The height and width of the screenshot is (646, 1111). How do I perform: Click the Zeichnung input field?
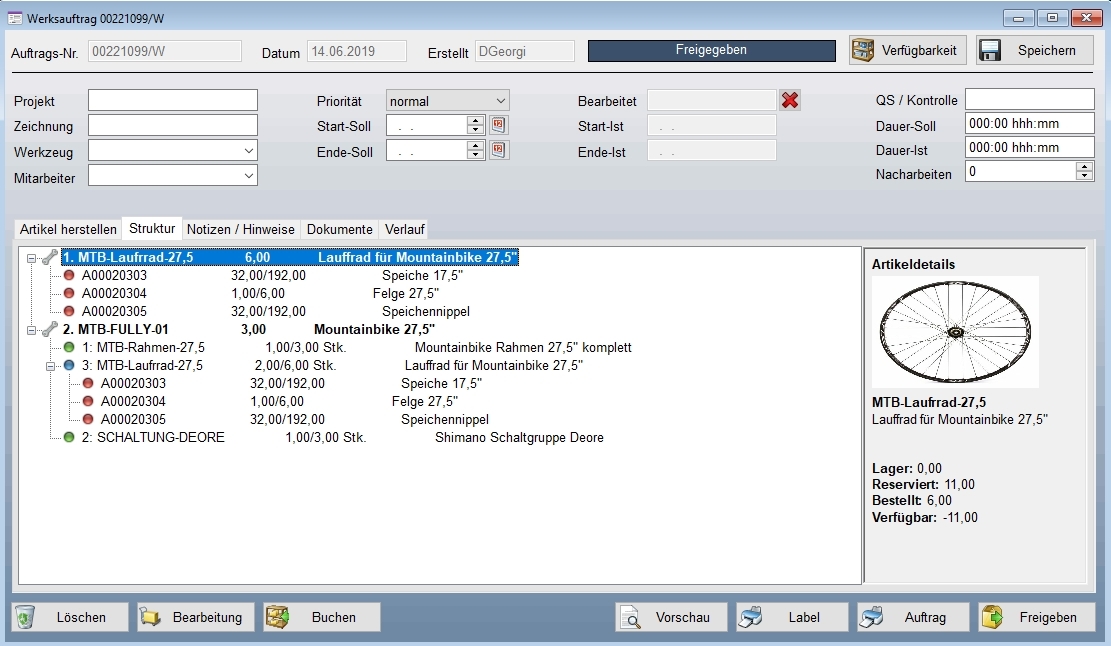tap(173, 125)
